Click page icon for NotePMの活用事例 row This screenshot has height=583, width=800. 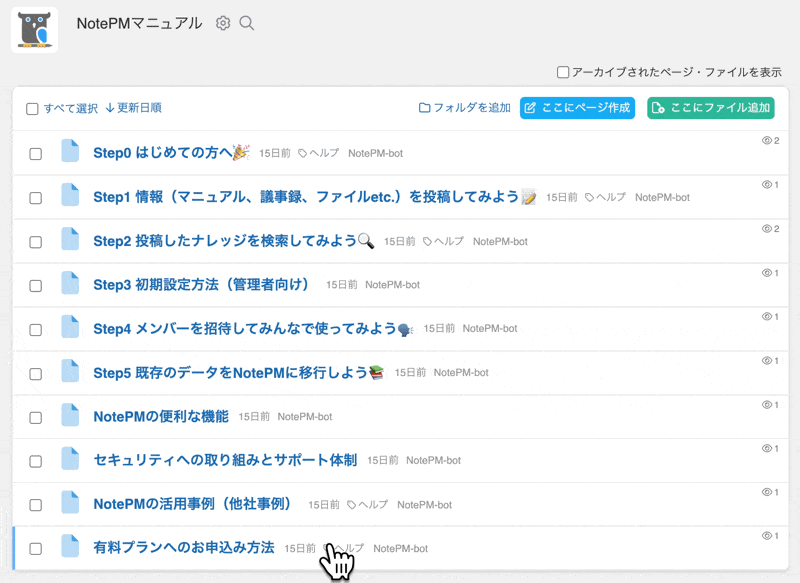(x=70, y=502)
